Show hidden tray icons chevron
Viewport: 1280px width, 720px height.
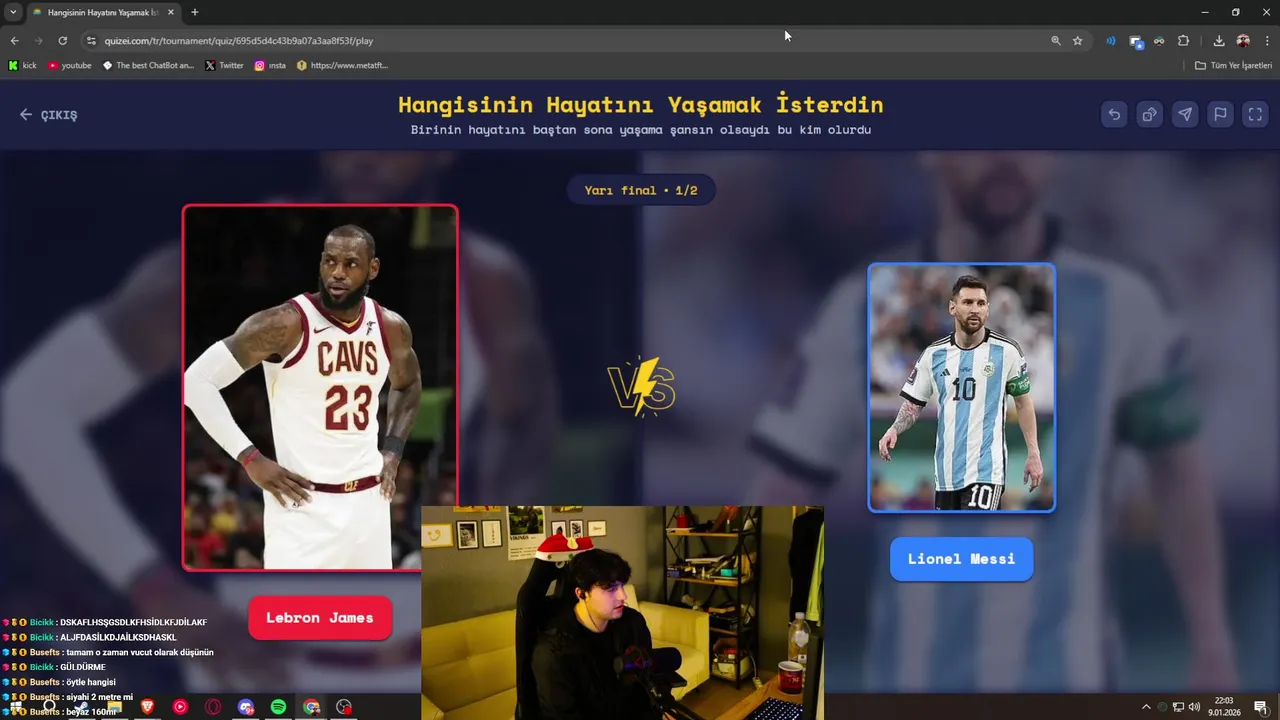point(1146,707)
